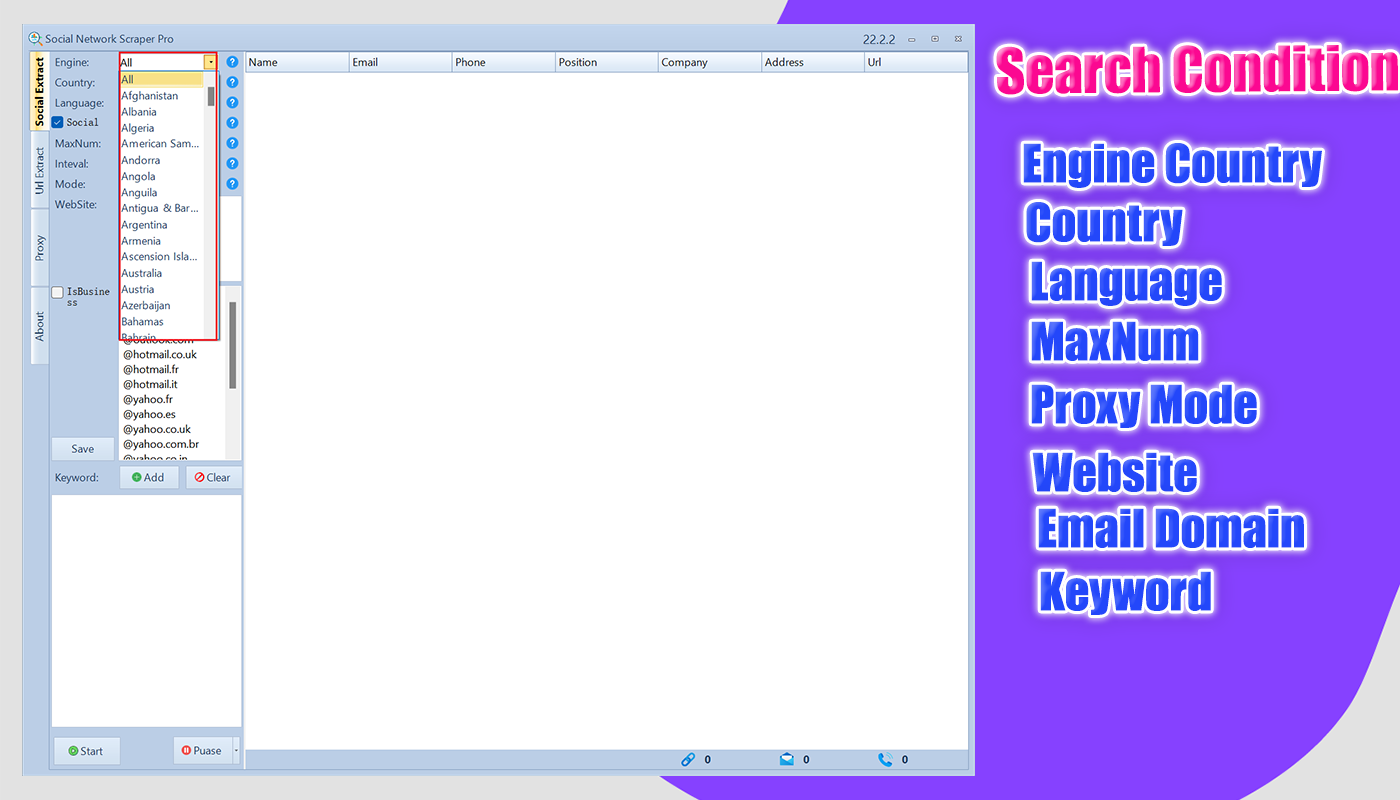Click the Puase button
The height and width of the screenshot is (800, 1400).
202,751
